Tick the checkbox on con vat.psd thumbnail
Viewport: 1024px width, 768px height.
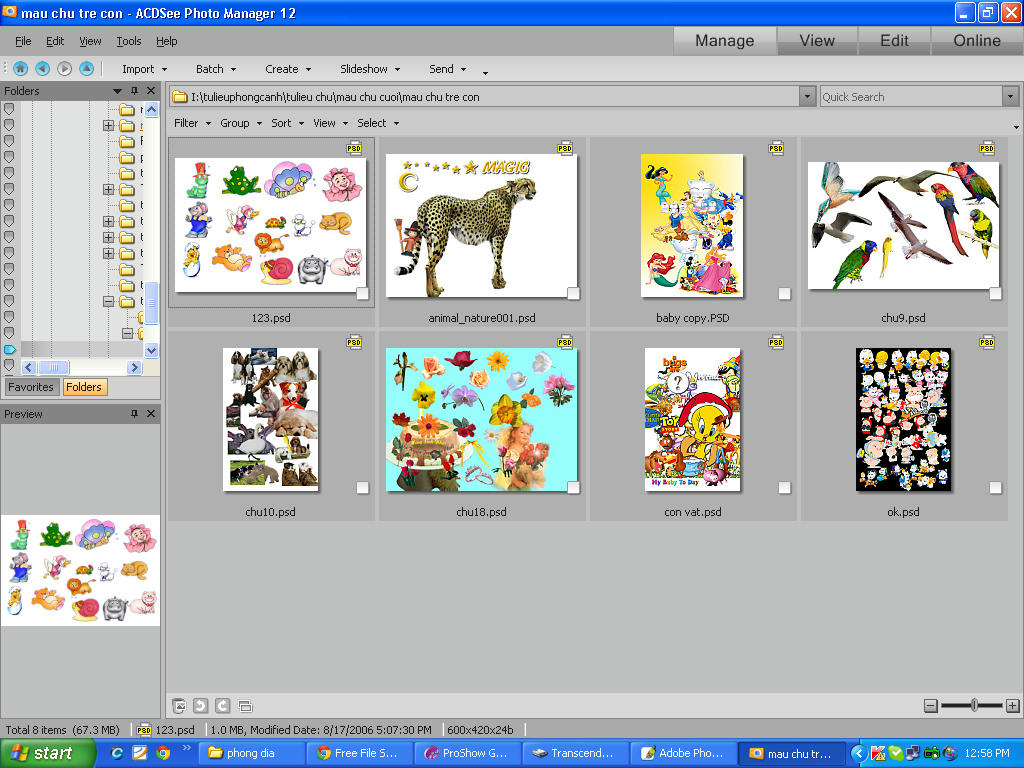(784, 488)
